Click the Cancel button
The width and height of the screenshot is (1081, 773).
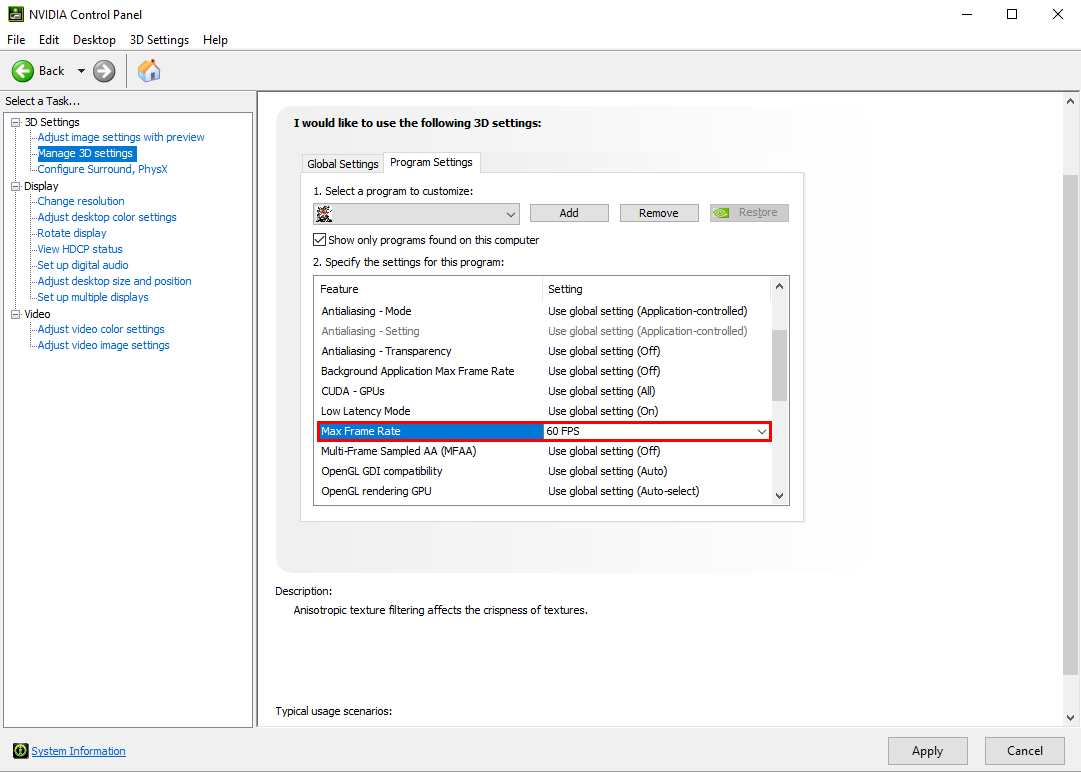tap(1024, 751)
